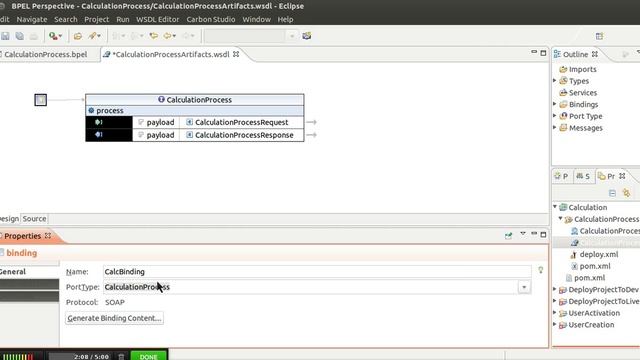Screen dimensions: 640x360
Task: Expand the UserCreation project
Action: (x=555, y=324)
